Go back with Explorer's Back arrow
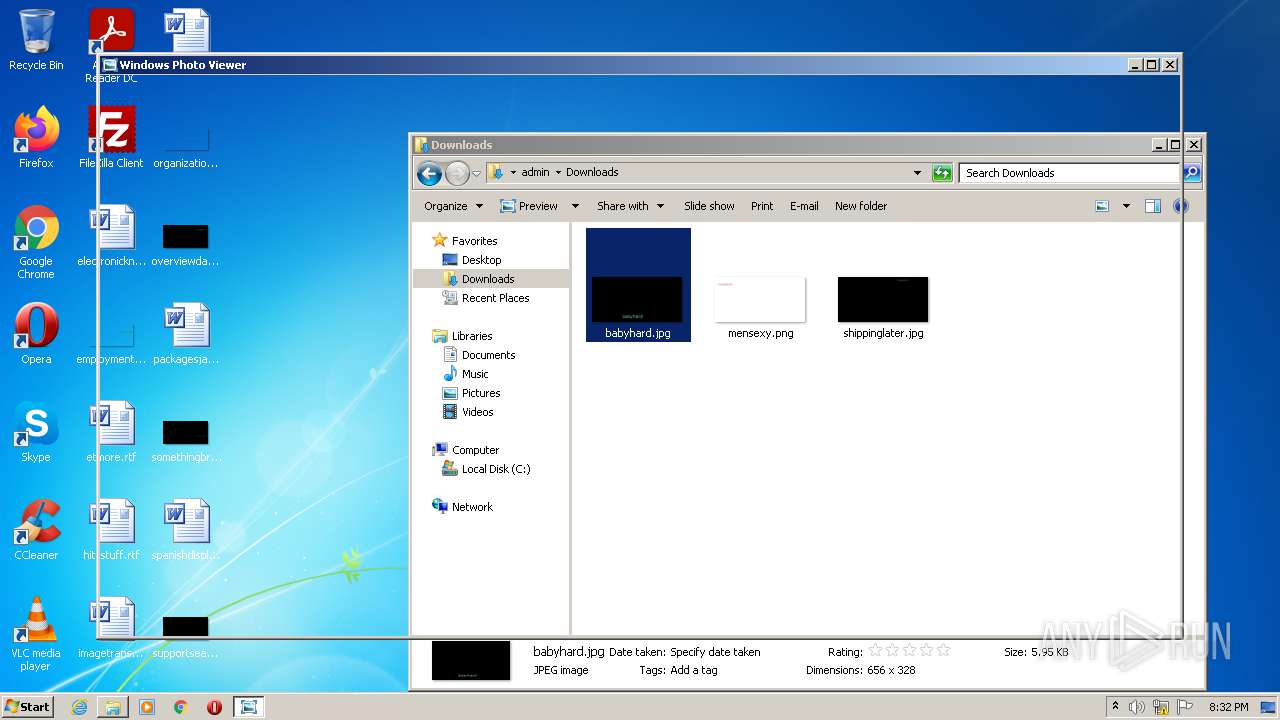 [x=429, y=173]
